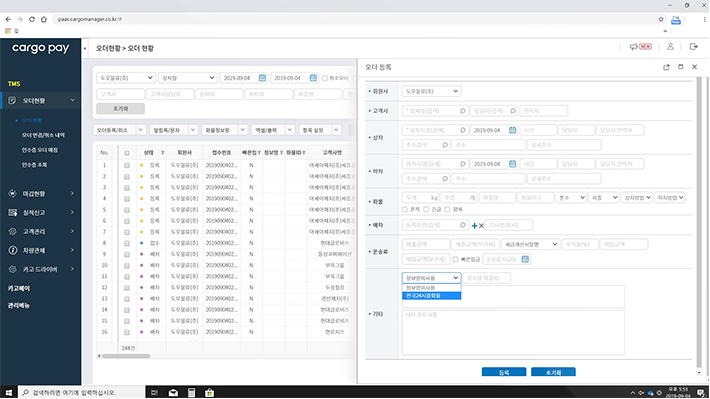Open Calculator from the taskbar
The width and height of the screenshot is (710, 399).
[192, 393]
